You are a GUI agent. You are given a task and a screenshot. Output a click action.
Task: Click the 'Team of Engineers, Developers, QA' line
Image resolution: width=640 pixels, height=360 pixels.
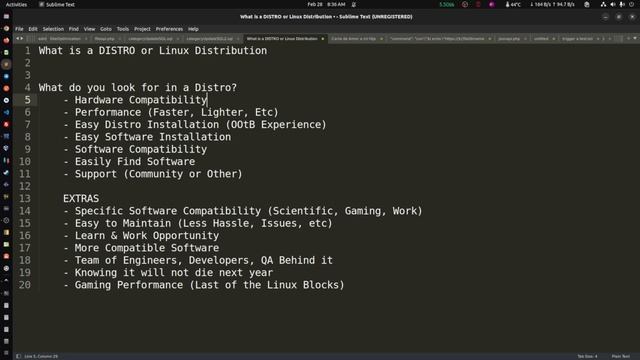(198, 260)
